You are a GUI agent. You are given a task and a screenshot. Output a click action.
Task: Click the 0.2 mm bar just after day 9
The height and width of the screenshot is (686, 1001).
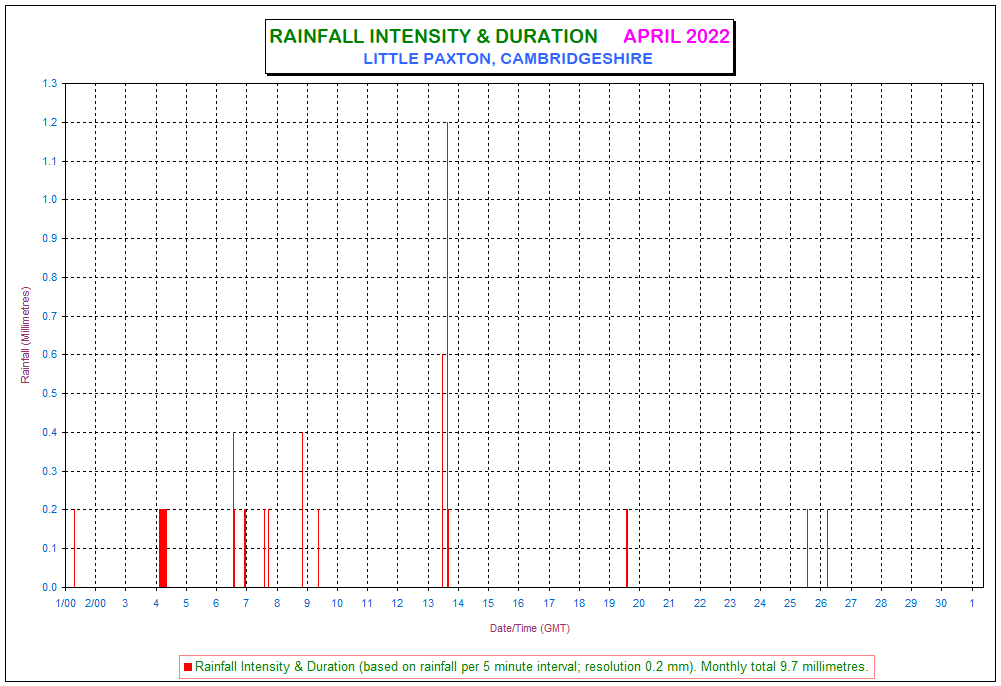pyautogui.click(x=319, y=549)
